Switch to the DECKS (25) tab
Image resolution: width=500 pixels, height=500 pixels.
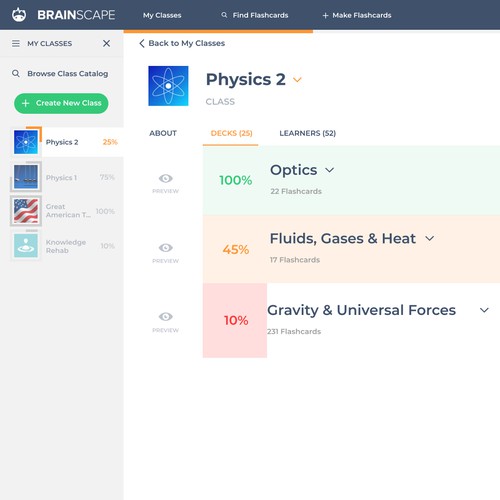231,133
